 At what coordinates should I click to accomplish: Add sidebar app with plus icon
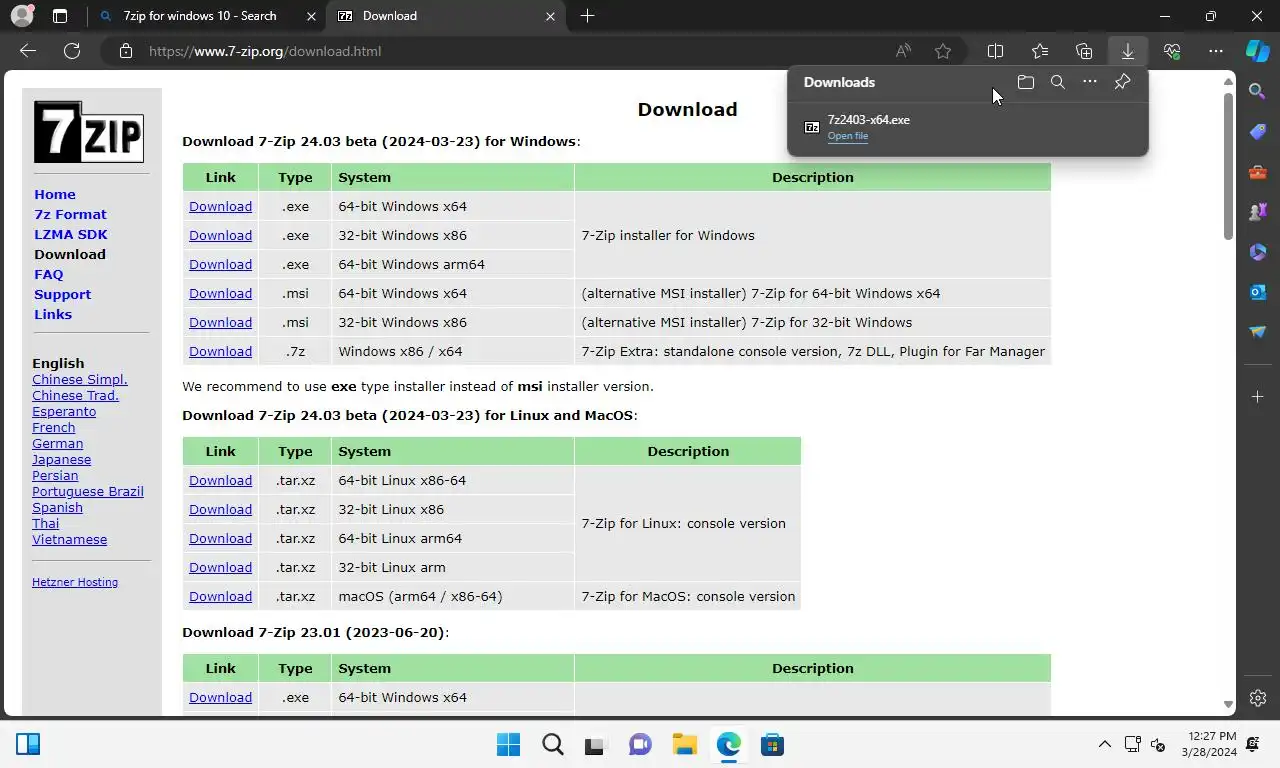[x=1258, y=397]
